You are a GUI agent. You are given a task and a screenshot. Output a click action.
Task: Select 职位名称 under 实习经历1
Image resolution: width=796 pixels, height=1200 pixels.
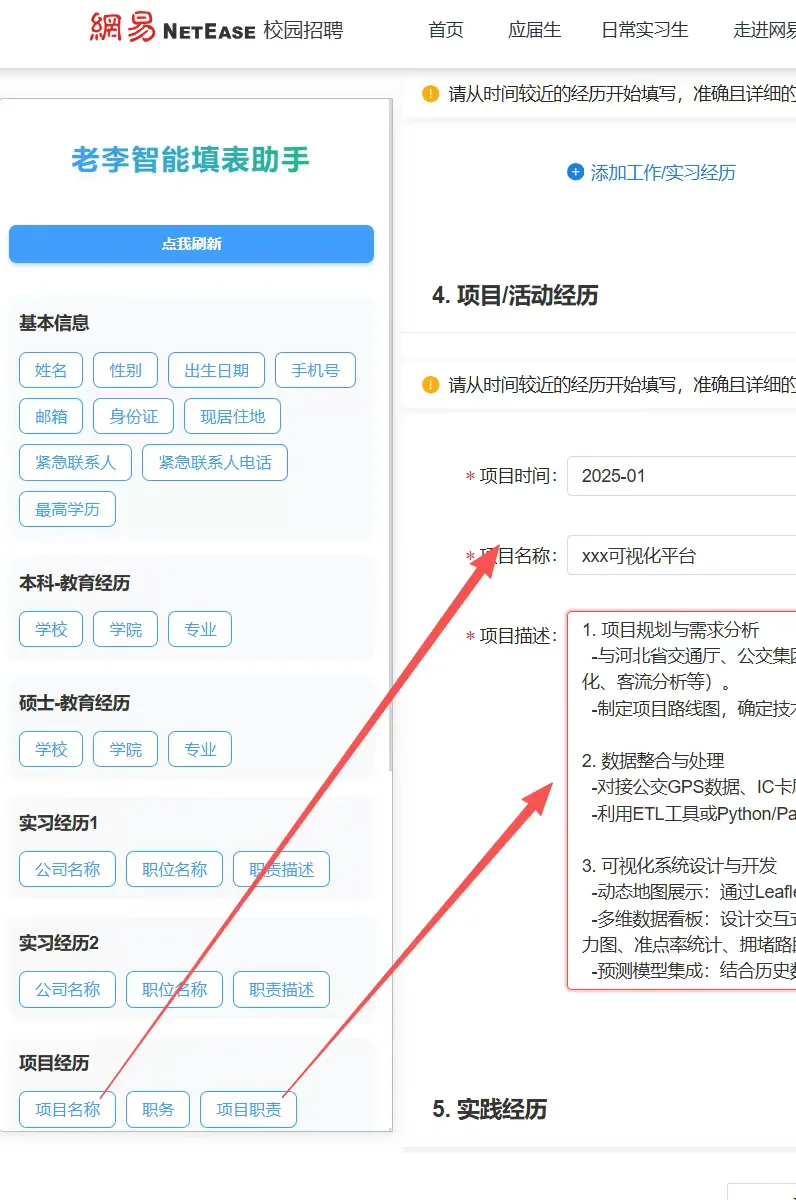tap(174, 869)
